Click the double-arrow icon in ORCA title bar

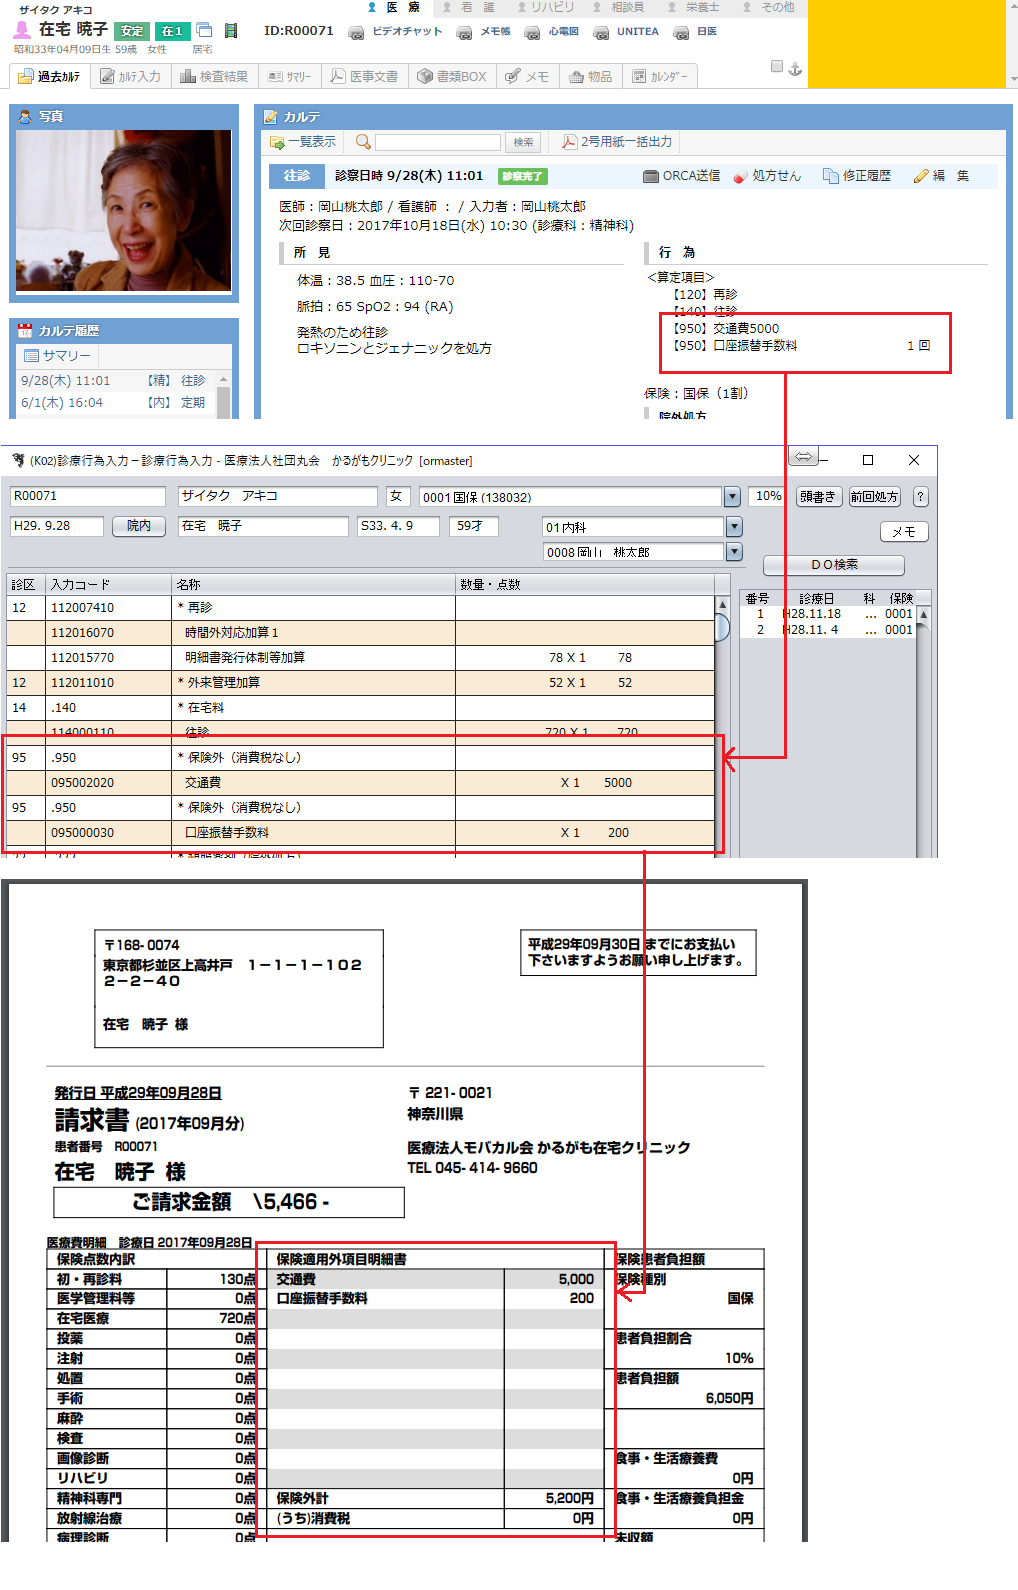803,457
